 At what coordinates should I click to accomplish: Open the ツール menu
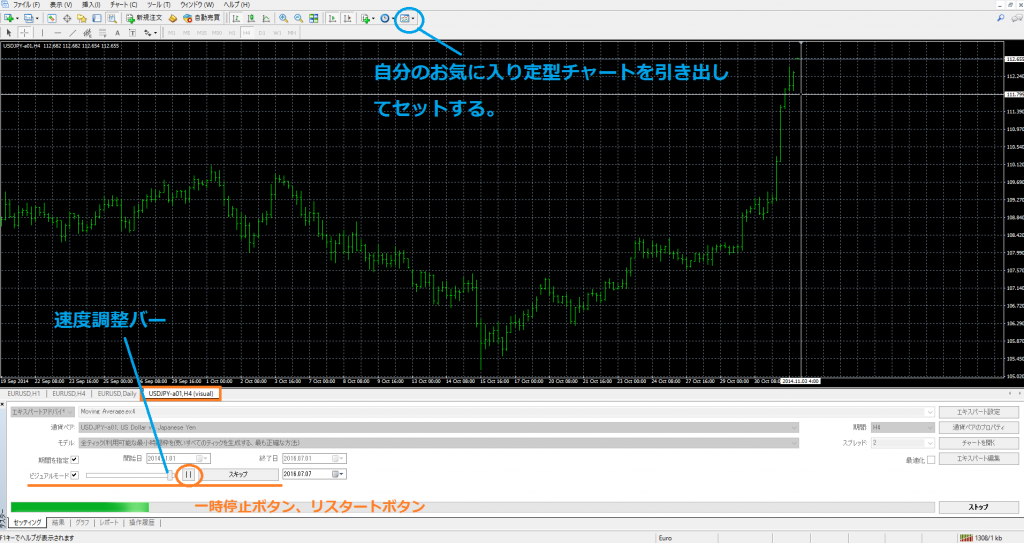pos(159,5)
